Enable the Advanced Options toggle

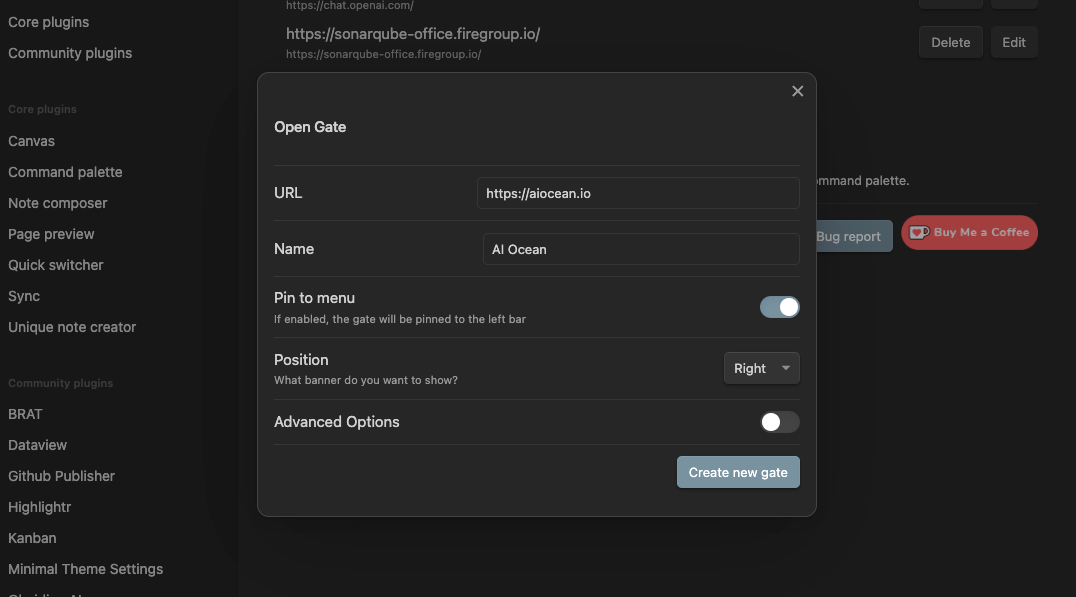pyautogui.click(x=779, y=422)
